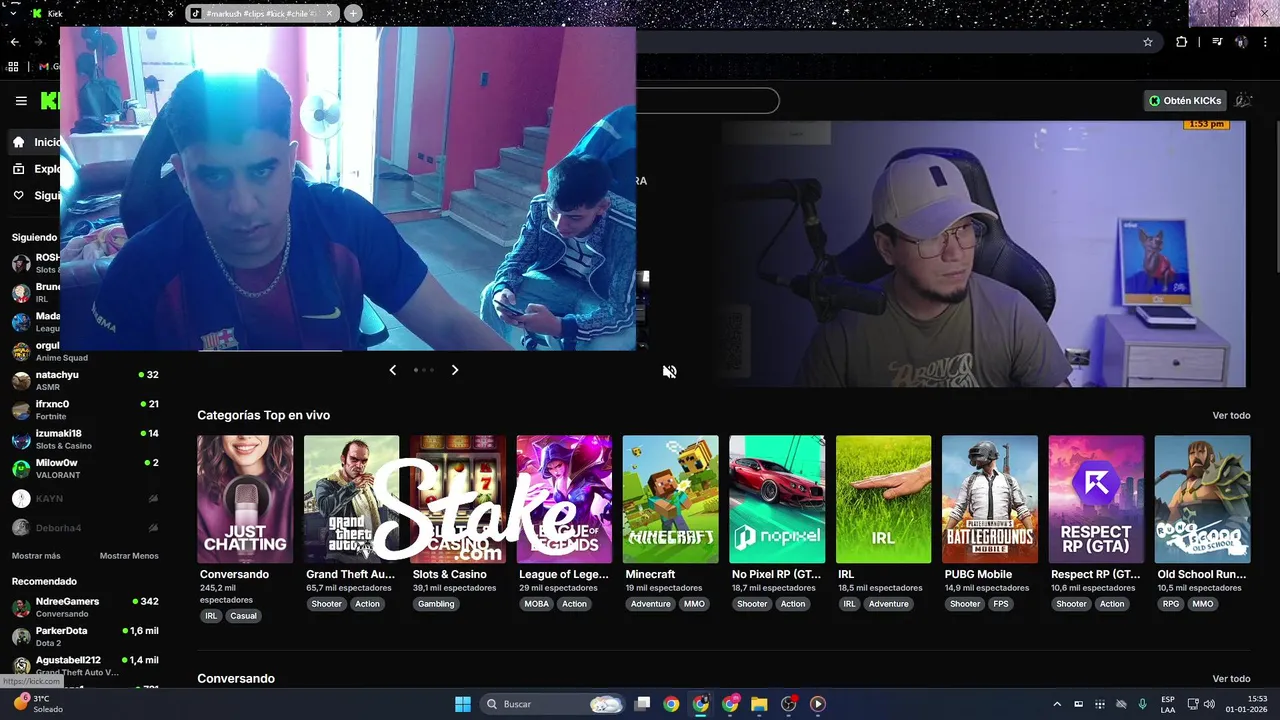Open the IRL category thumbnail

coord(883,499)
